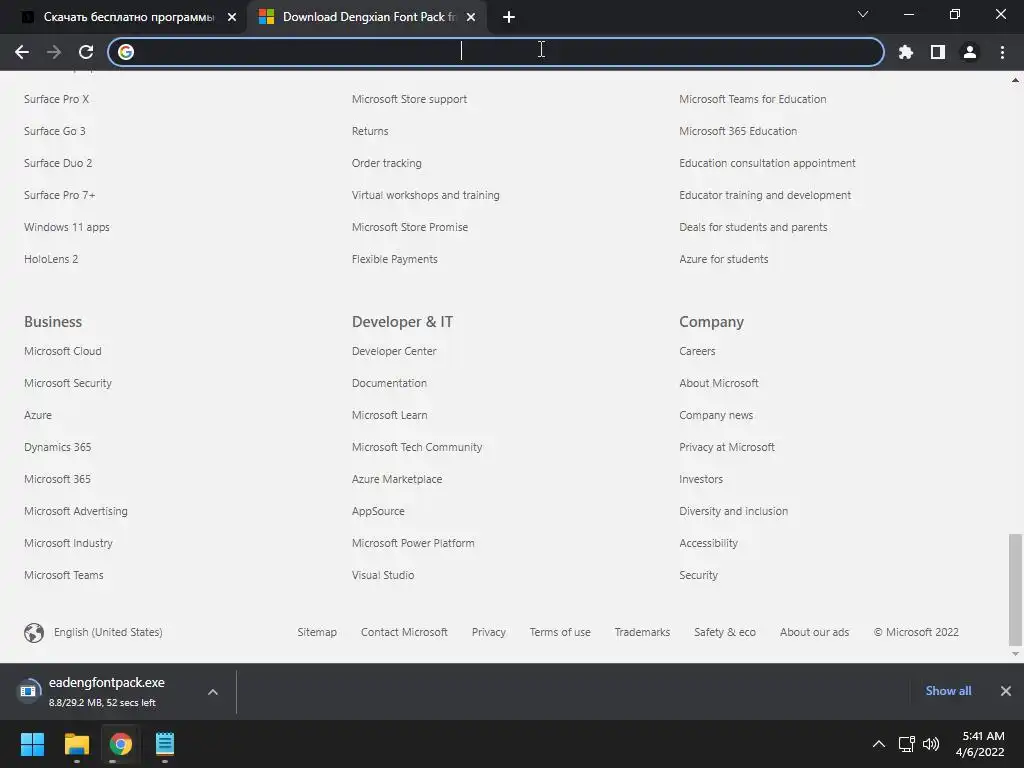Open the Chrome extensions puzzle icon
The height and width of the screenshot is (768, 1024).
905,52
